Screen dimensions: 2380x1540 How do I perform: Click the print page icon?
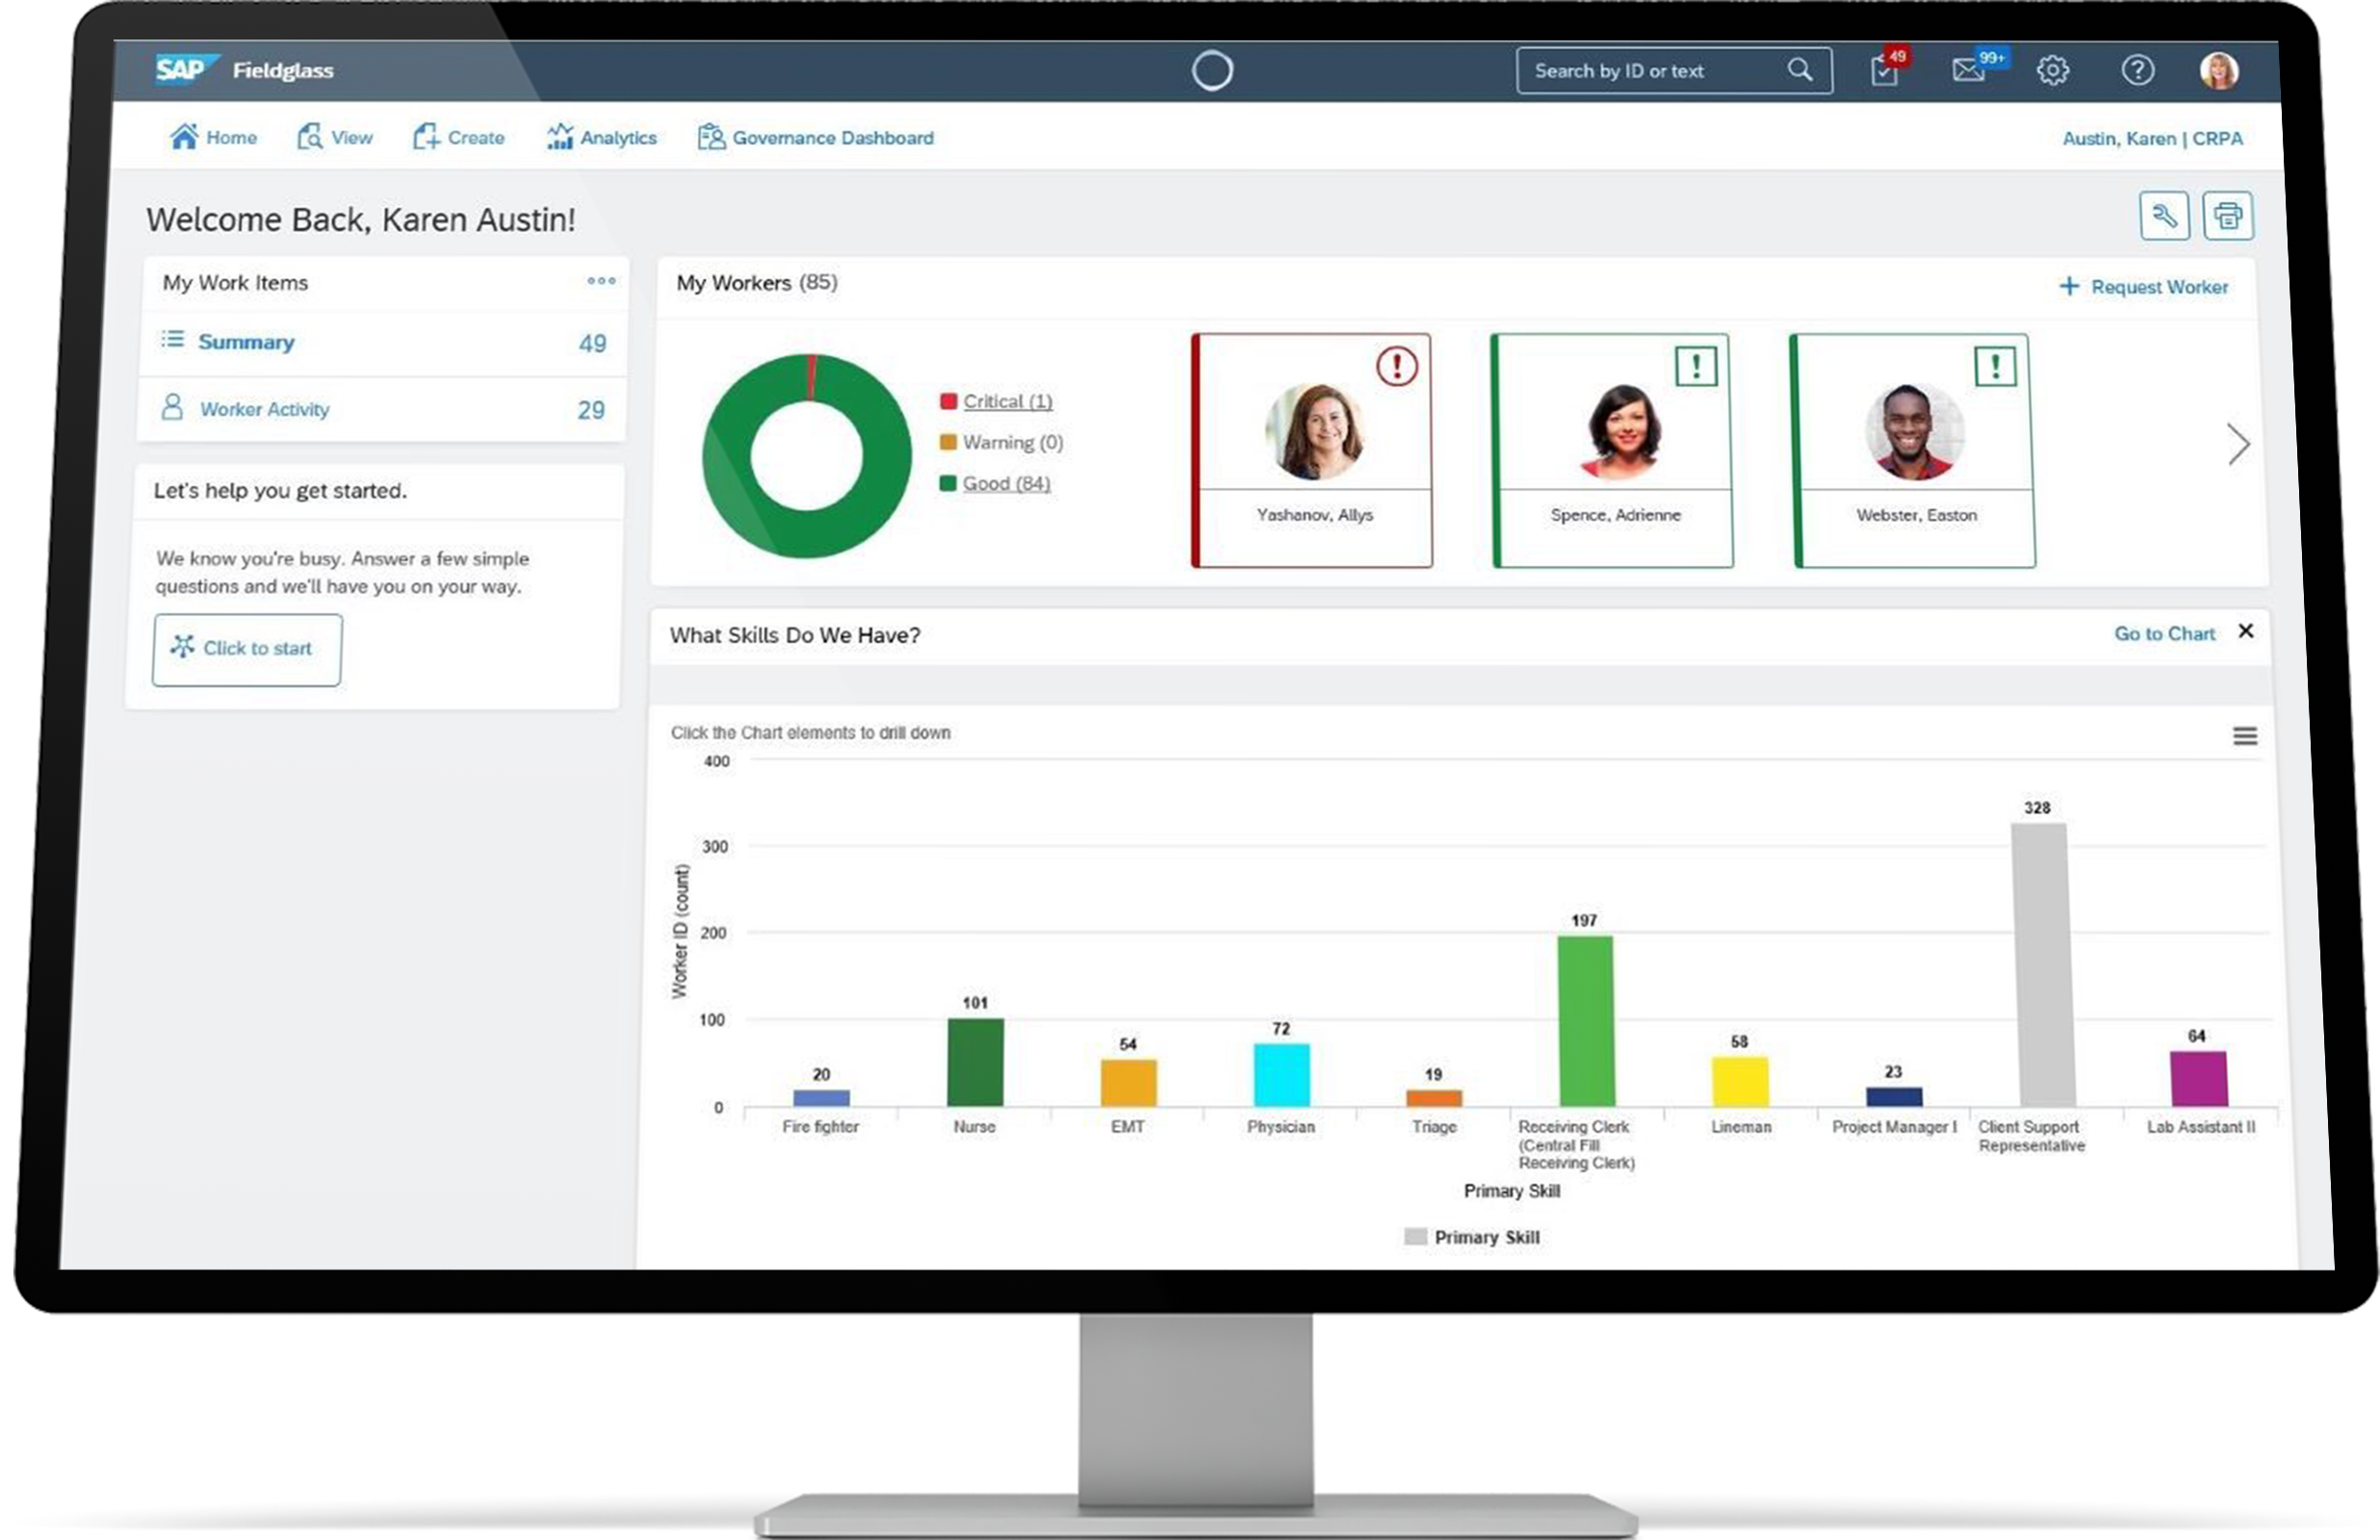[2227, 216]
